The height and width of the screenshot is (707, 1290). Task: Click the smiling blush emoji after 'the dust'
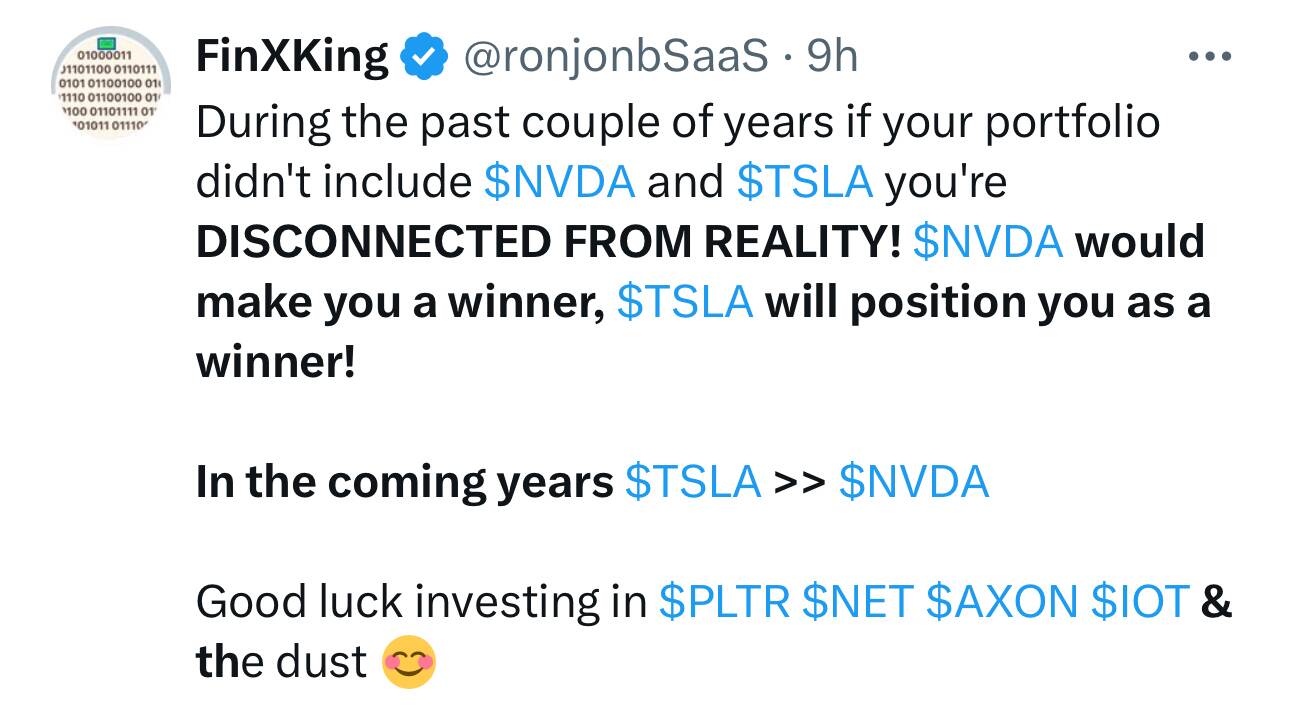pyautogui.click(x=409, y=662)
